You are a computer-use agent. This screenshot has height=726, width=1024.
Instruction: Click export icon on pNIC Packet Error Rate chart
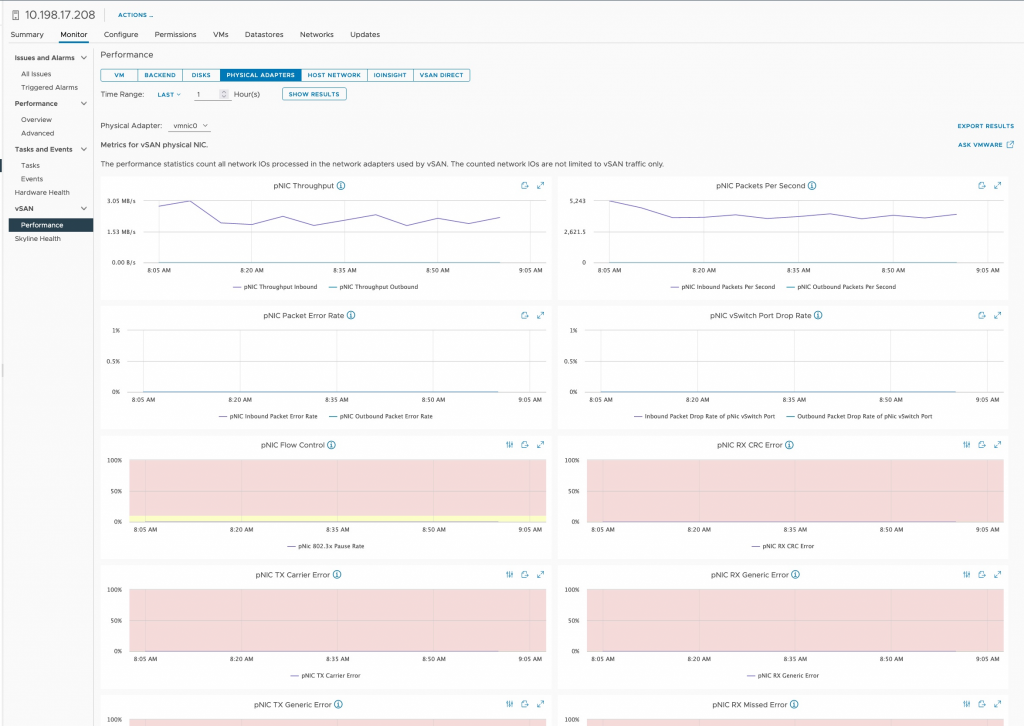(524, 315)
